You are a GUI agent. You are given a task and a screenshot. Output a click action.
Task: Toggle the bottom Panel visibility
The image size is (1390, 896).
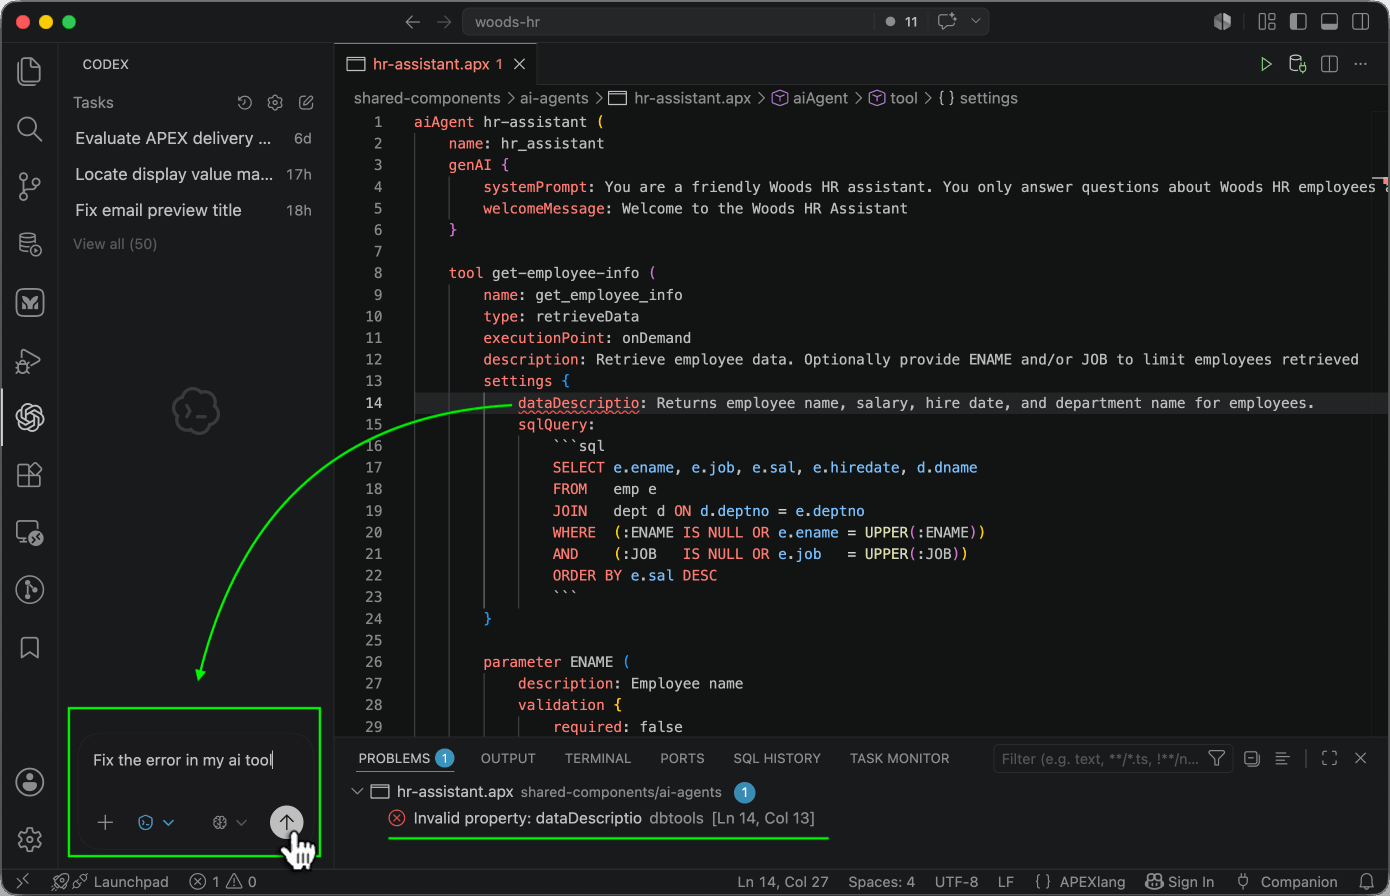coord(1329,21)
